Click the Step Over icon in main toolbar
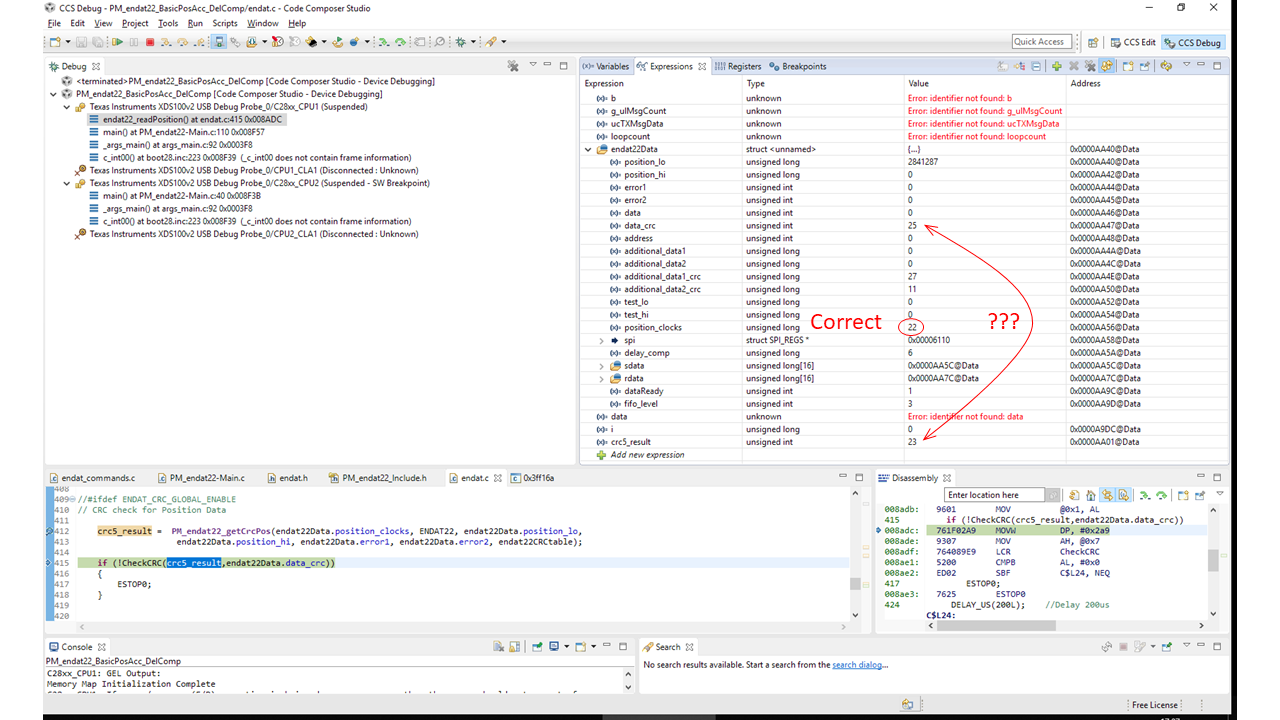Screen dimensions: 1280x720 [182, 42]
